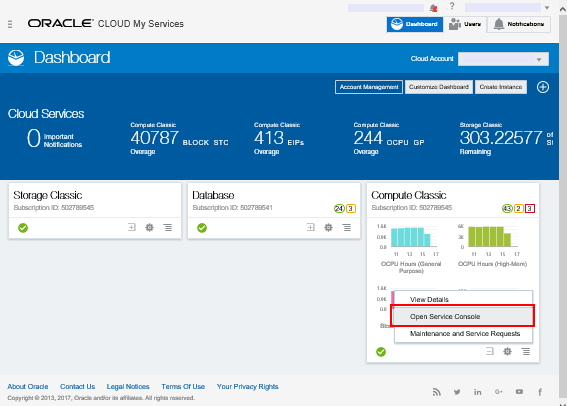Click Compute Classic red badge 3
This screenshot has width=567, height=406.
coord(530,209)
